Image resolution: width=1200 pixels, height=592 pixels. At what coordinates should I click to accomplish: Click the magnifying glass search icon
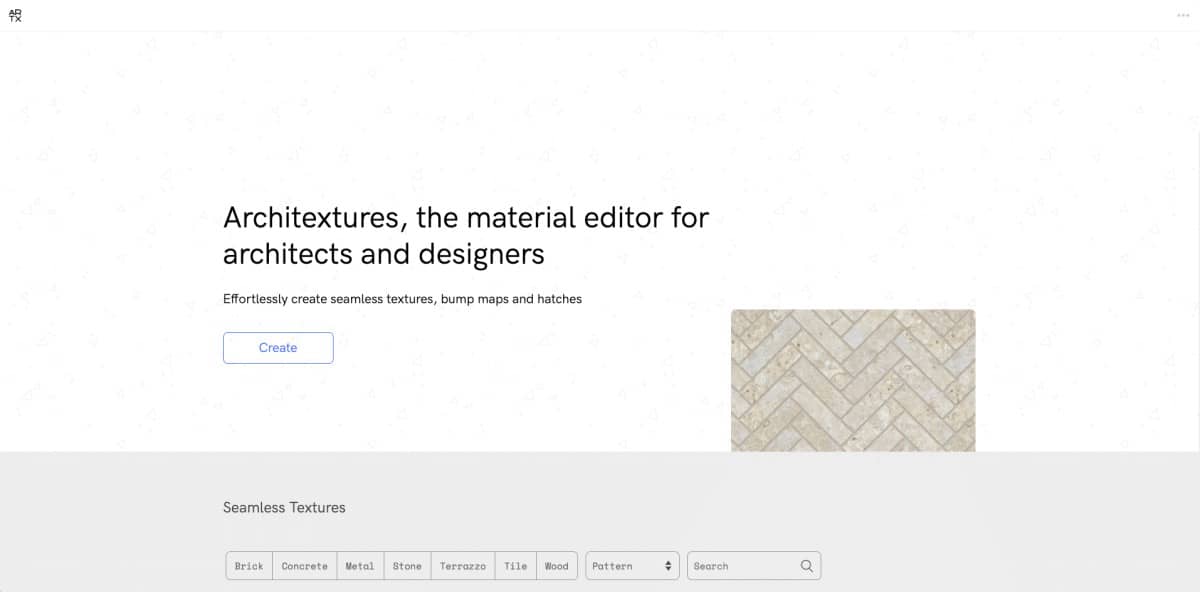(x=807, y=566)
